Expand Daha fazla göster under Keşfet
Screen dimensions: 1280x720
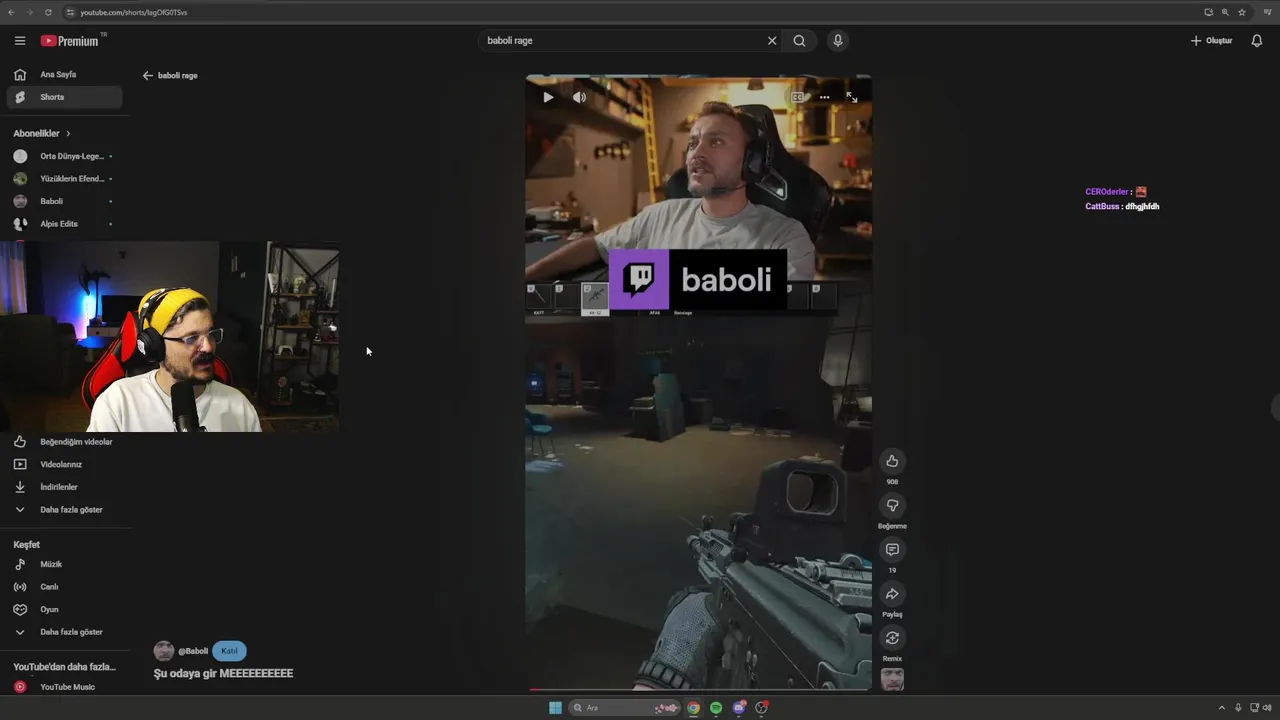tap(64, 632)
